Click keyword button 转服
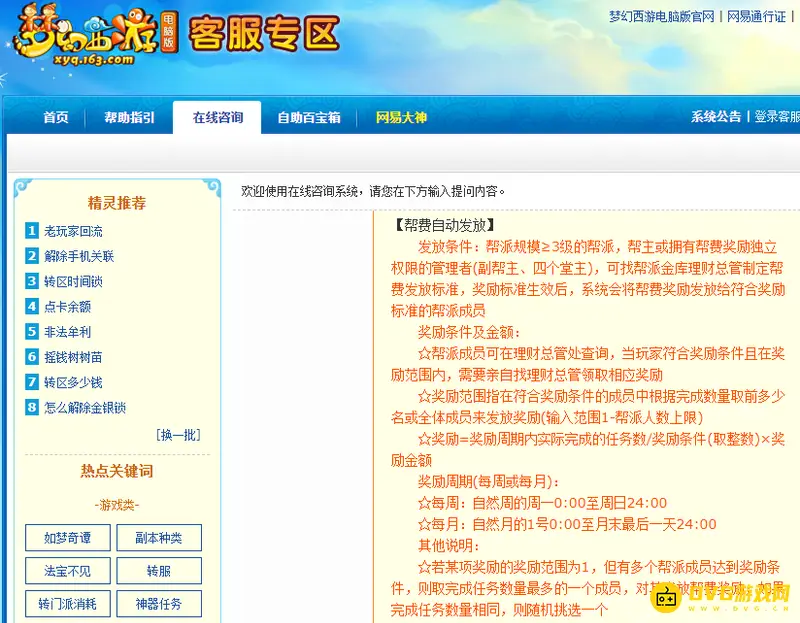Screen dimensions: 800x623 pyautogui.click(x=159, y=570)
